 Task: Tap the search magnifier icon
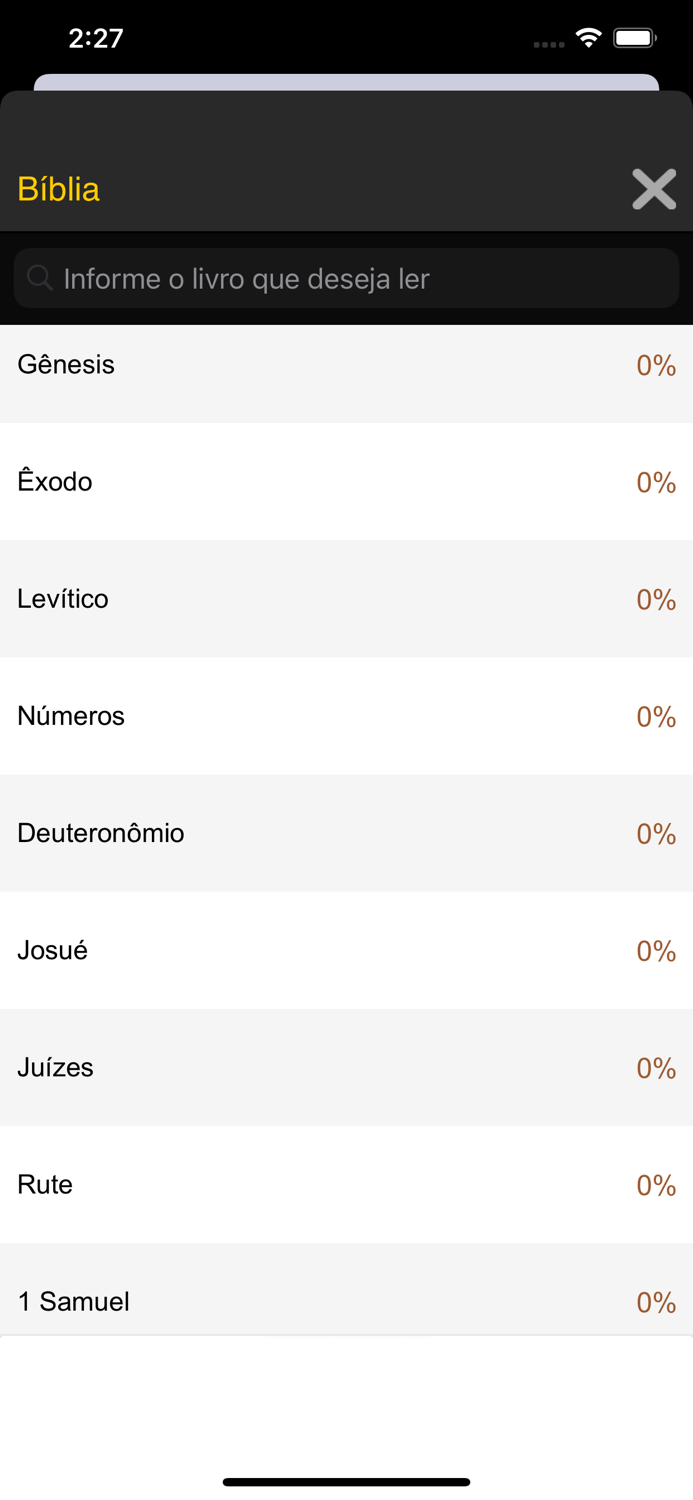click(40, 278)
